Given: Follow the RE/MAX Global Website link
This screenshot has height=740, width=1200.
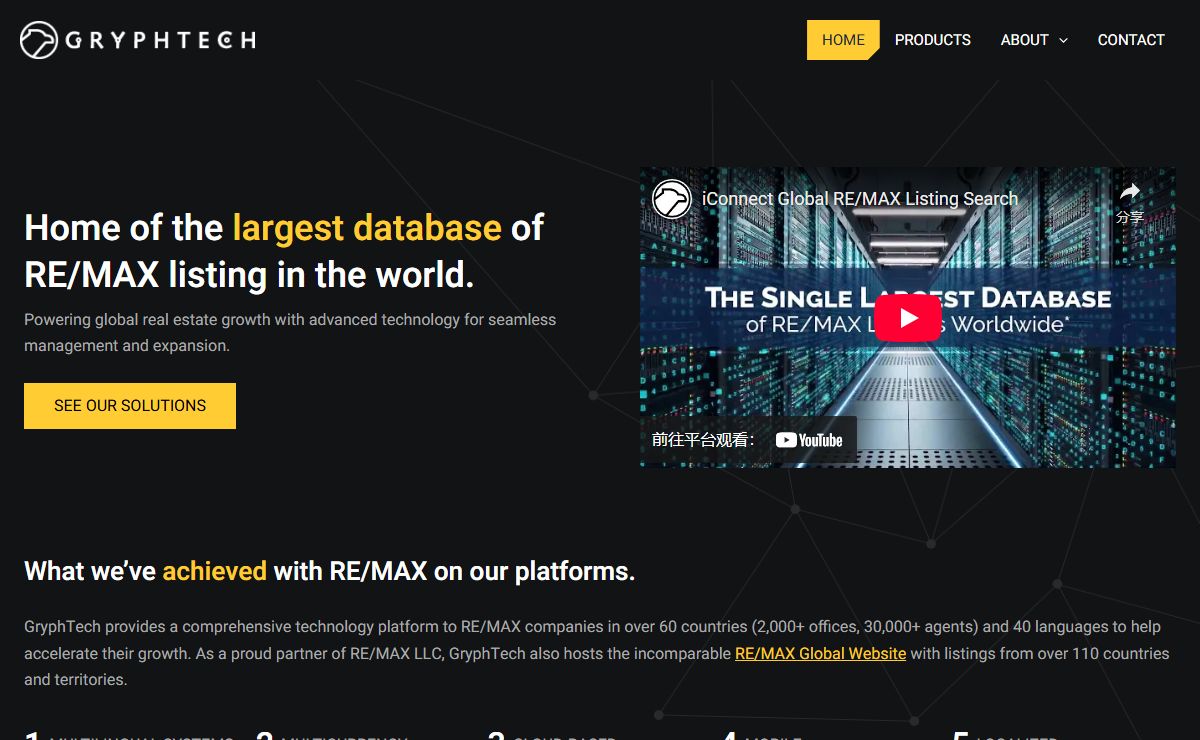Looking at the screenshot, I should [x=820, y=653].
